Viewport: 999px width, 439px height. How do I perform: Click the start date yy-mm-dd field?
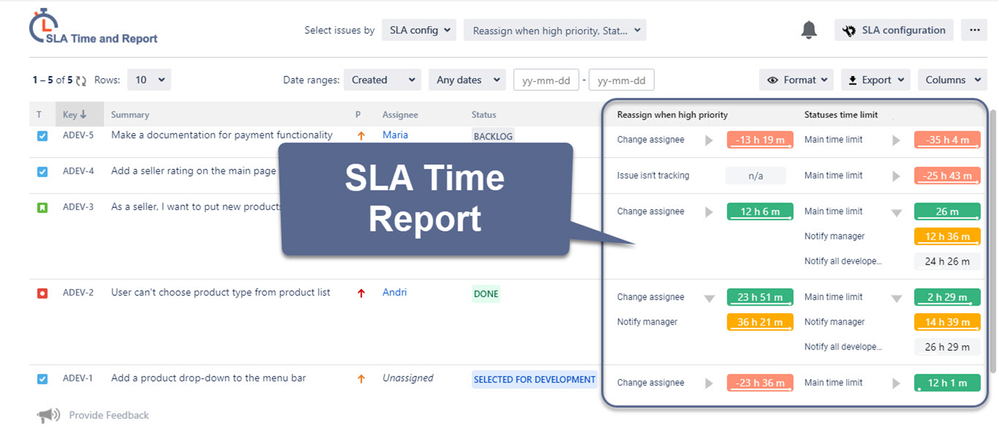click(546, 80)
